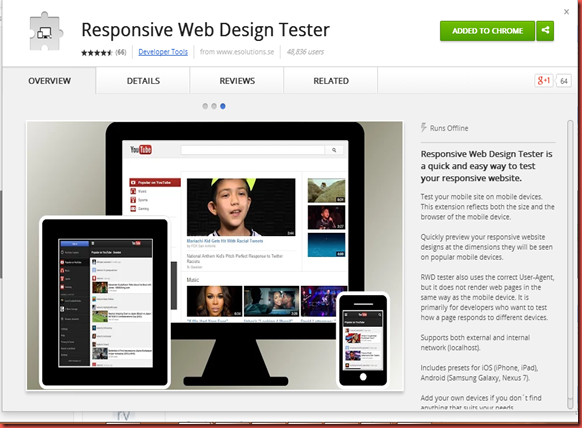Open the Developer Tools category link
This screenshot has width=582, height=428.
(163, 52)
